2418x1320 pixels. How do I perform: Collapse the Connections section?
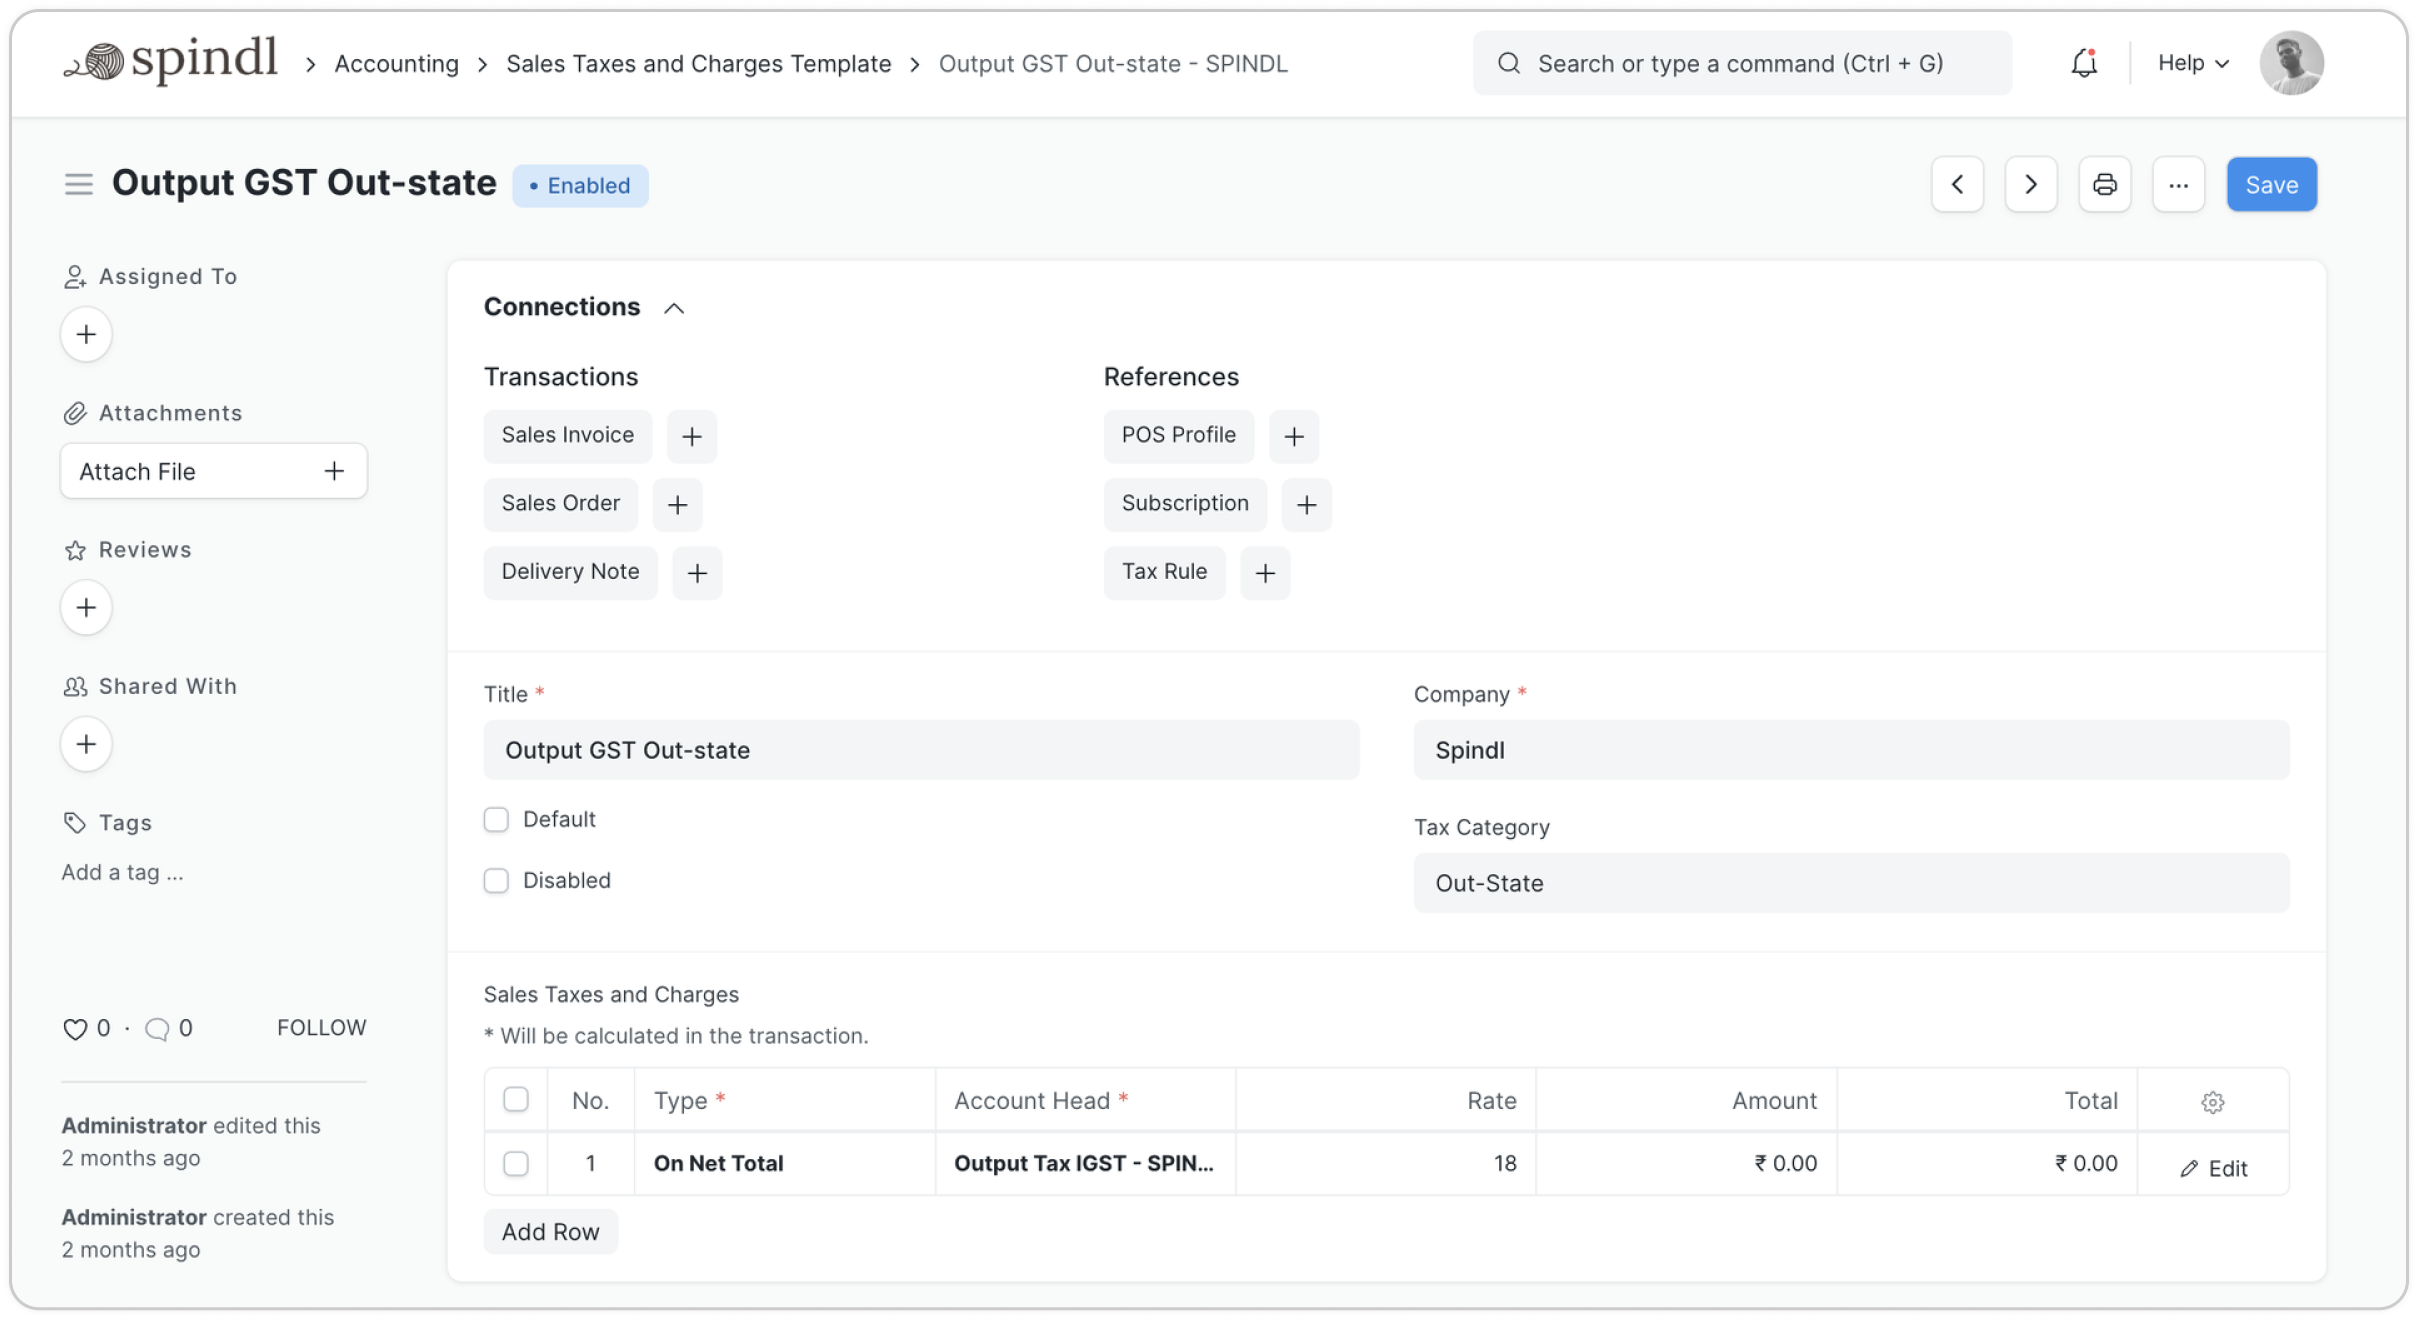674,308
